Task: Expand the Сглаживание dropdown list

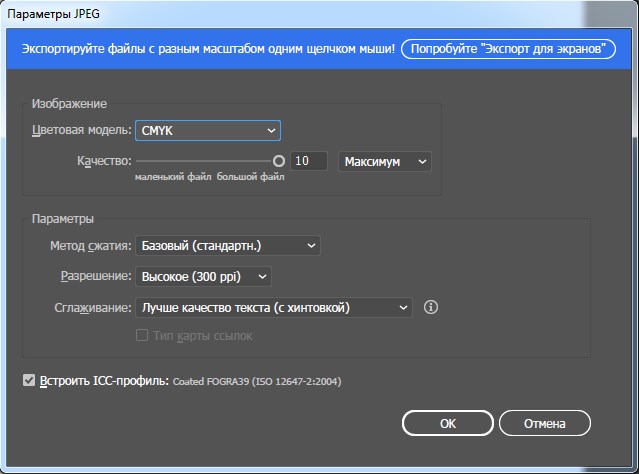Action: [274, 308]
